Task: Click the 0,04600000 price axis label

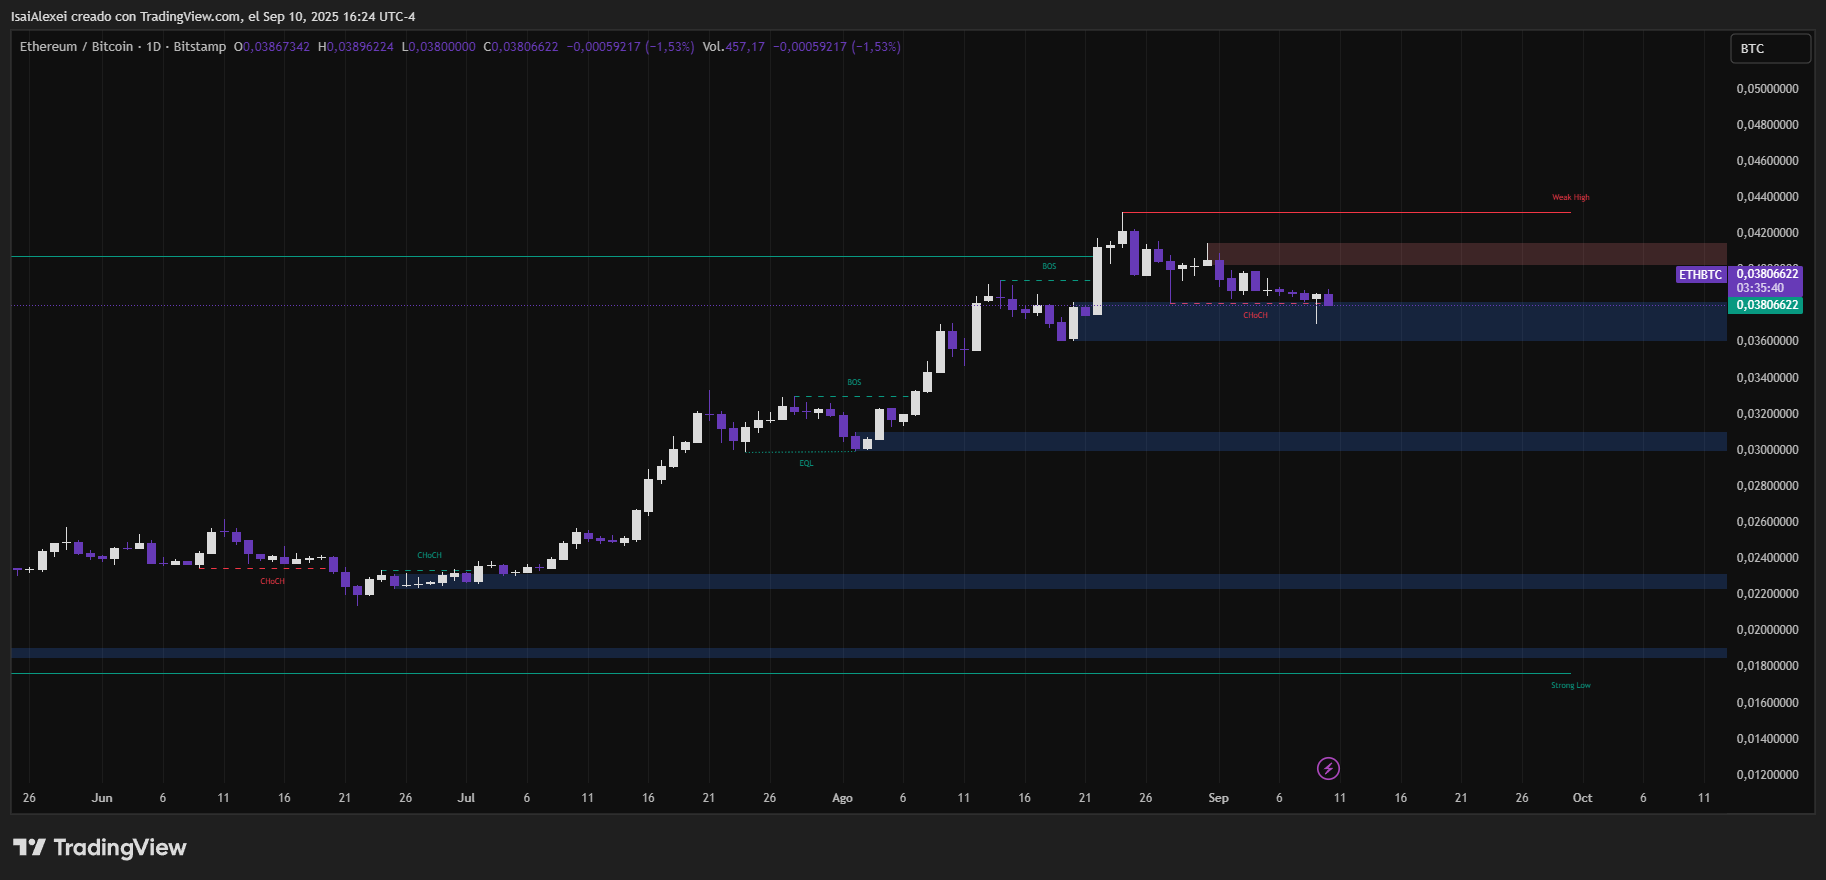Action: (1767, 161)
